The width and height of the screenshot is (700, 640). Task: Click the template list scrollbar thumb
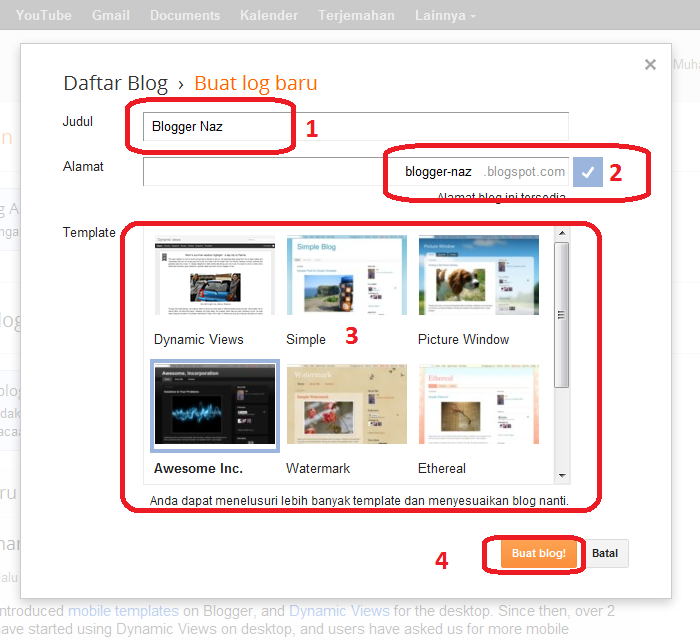pos(562,315)
